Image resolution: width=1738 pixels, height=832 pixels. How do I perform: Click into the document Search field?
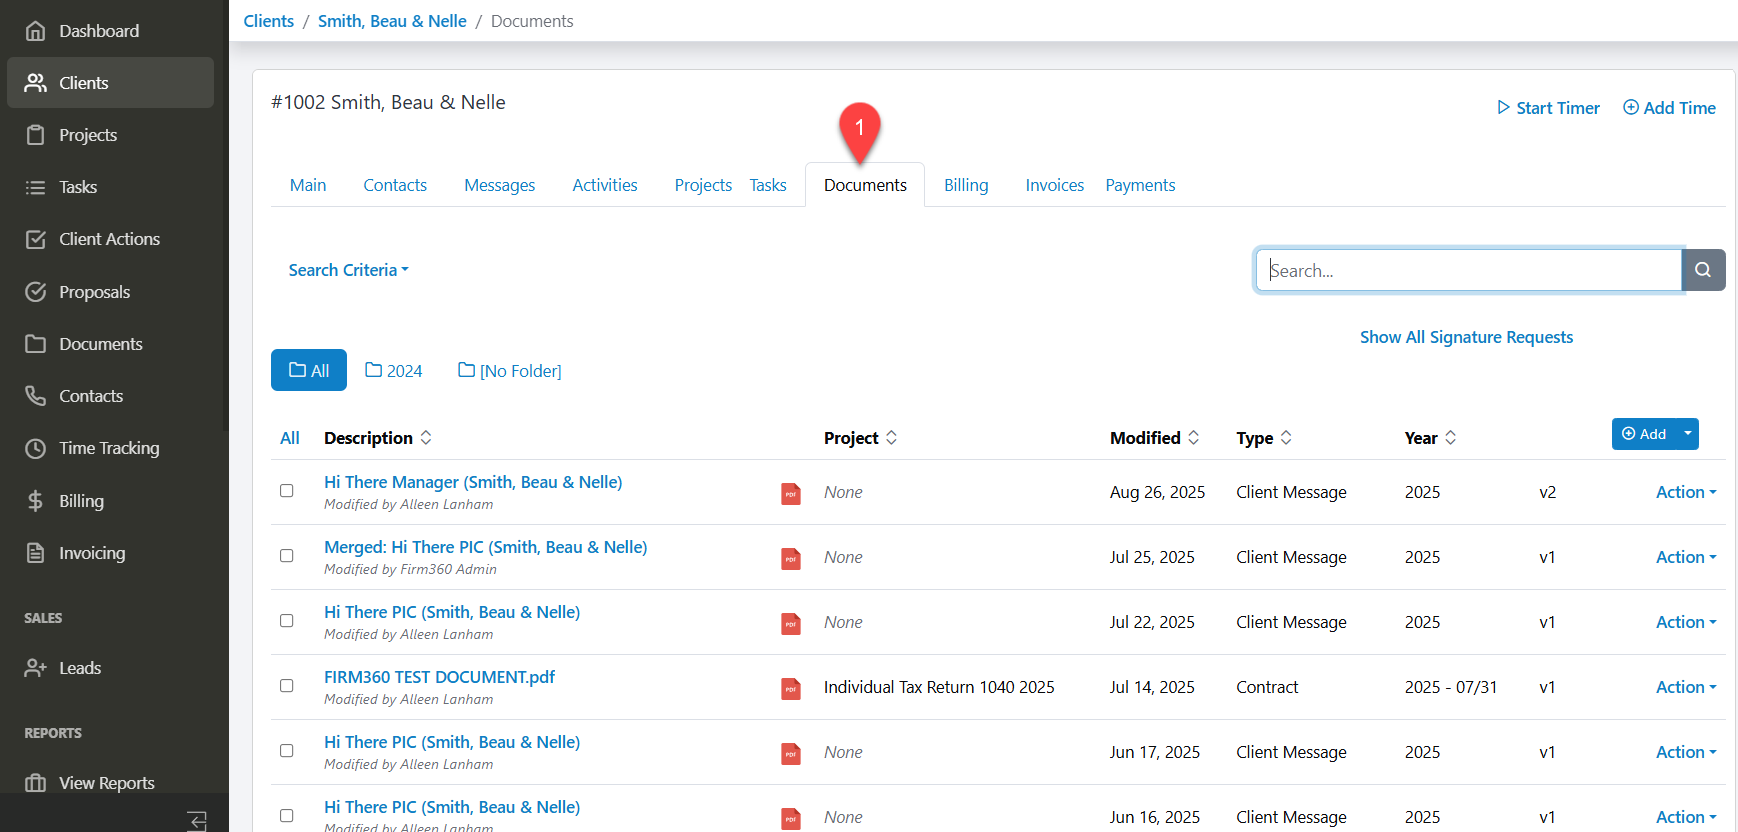(1467, 270)
